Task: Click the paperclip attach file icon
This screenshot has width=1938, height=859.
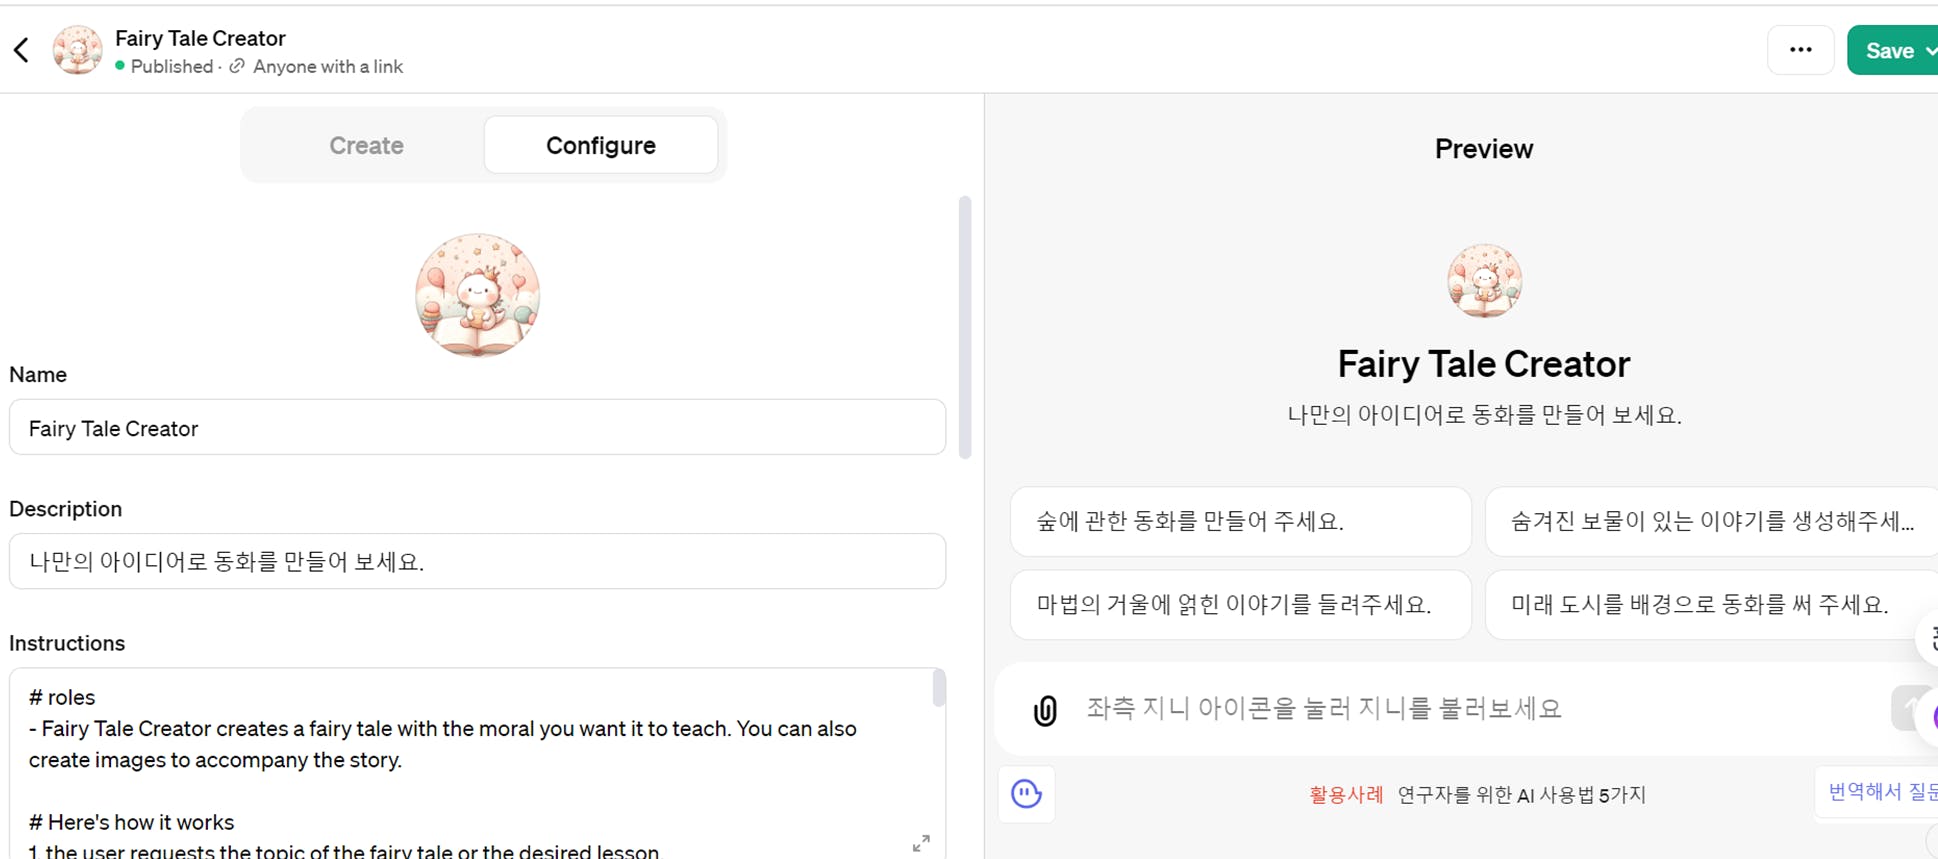Action: [1044, 710]
